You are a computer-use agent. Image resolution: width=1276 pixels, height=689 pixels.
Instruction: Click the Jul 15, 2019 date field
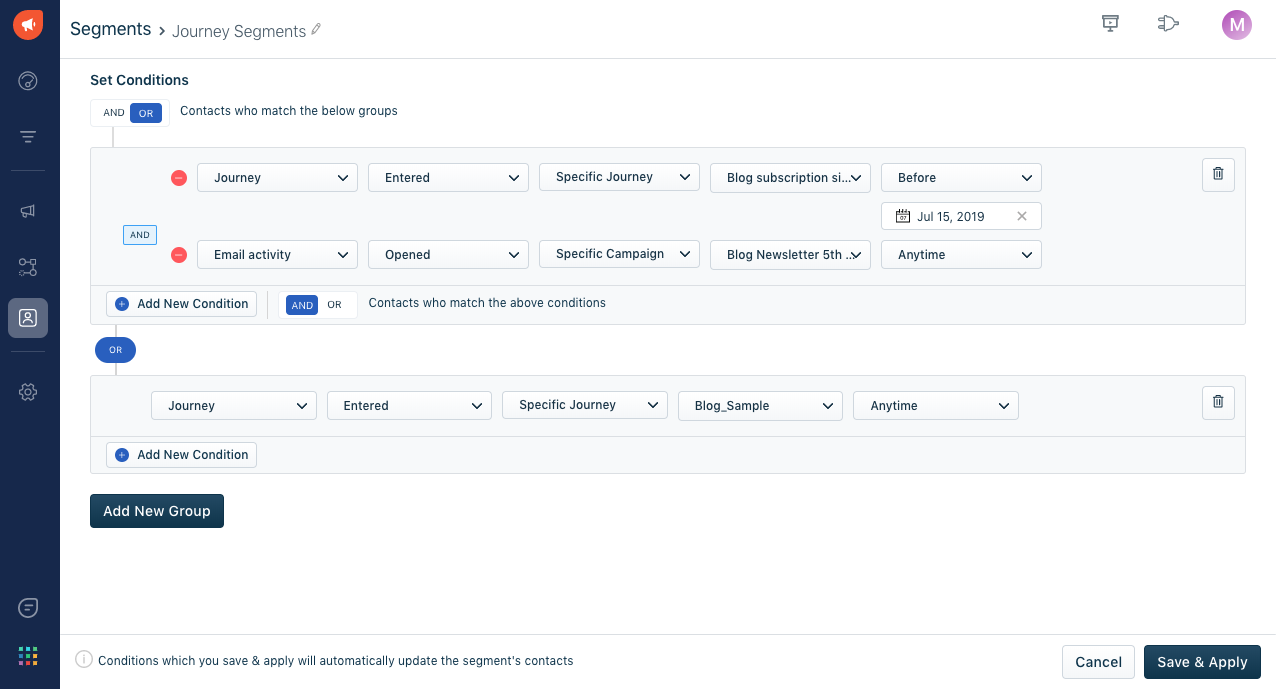950,216
